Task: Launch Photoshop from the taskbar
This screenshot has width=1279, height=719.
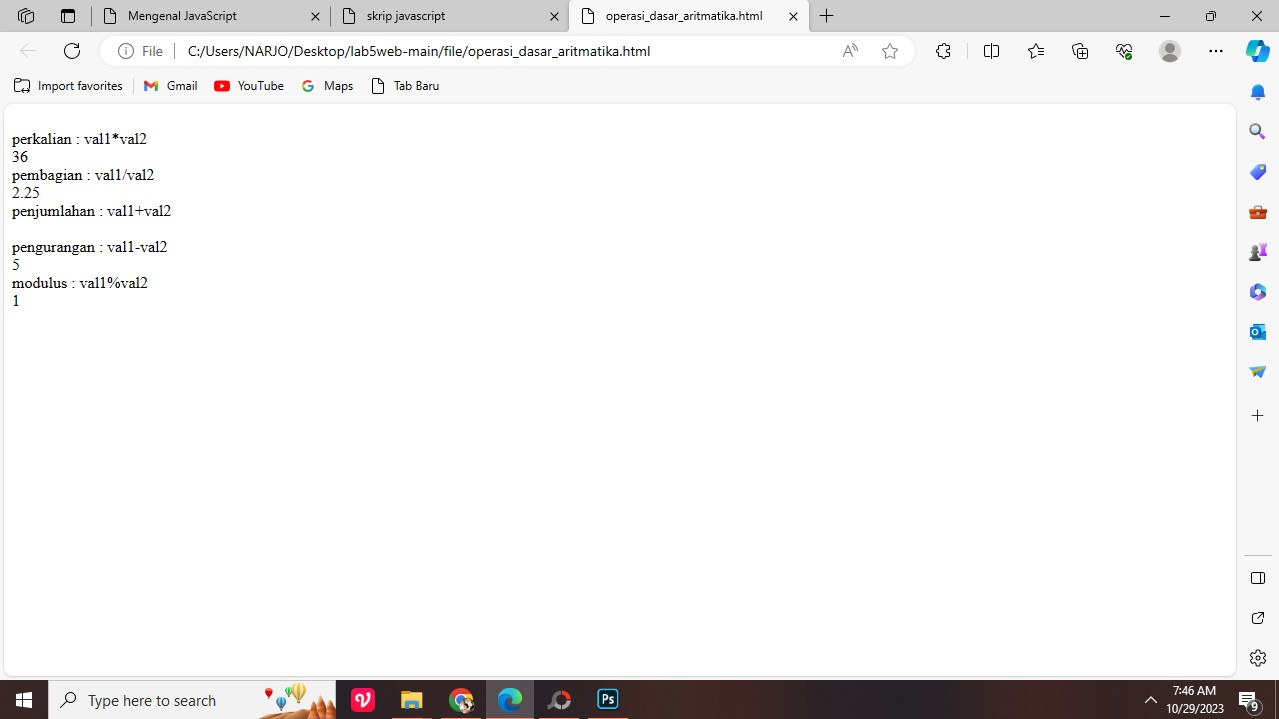Action: click(607, 699)
